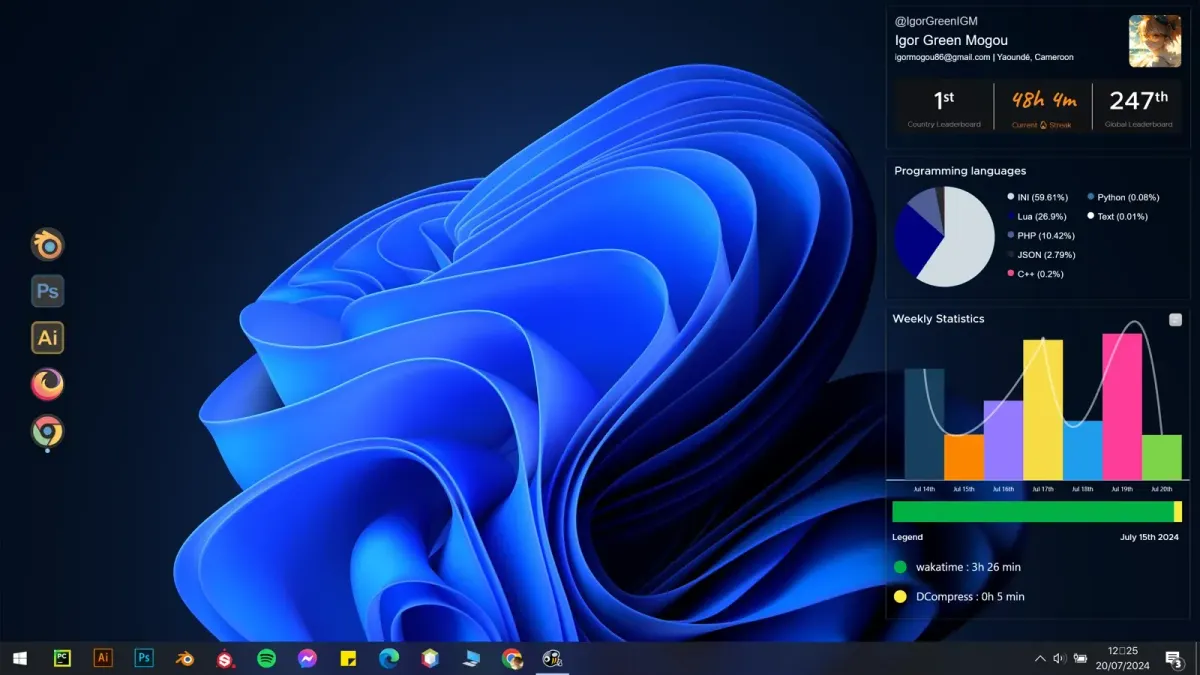Open Illustrator from the taskbar

tap(103, 658)
